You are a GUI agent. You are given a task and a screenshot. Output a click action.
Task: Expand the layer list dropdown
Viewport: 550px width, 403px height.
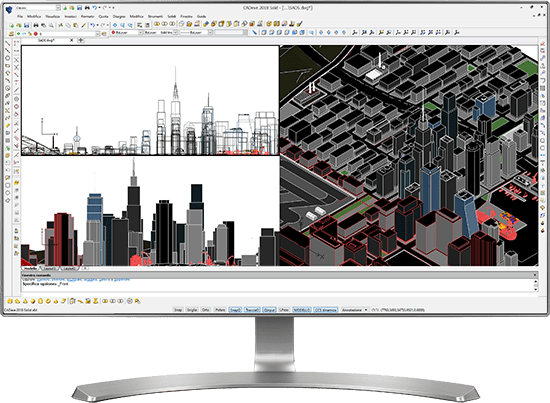tap(98, 34)
